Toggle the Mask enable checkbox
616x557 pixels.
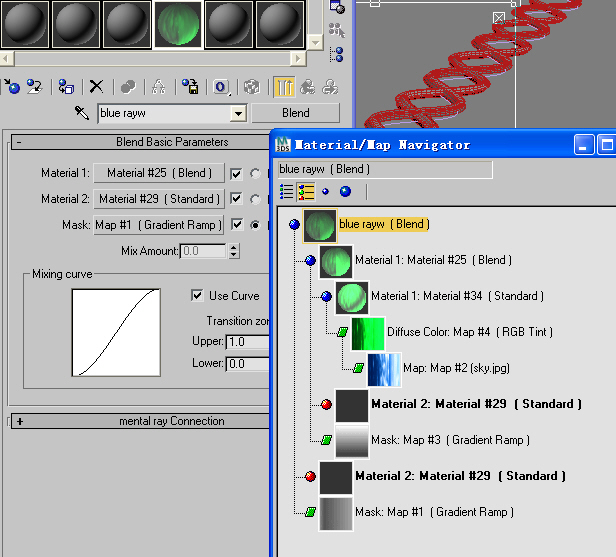click(236, 225)
